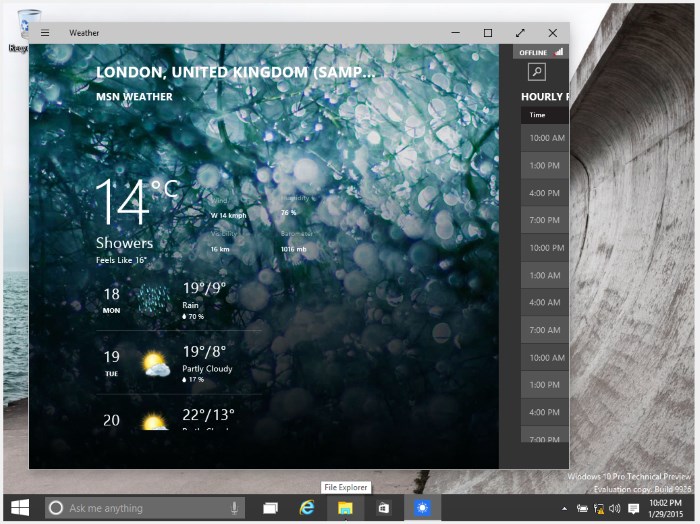This screenshot has height=524, width=700.
Task: Toggle Weather full-screen with the diagonal arrow icon
Action: tap(520, 33)
